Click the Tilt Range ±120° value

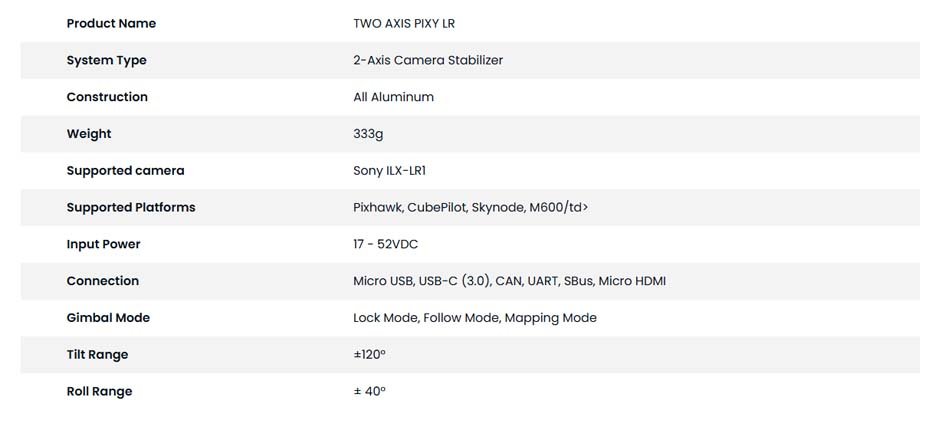[x=369, y=355]
